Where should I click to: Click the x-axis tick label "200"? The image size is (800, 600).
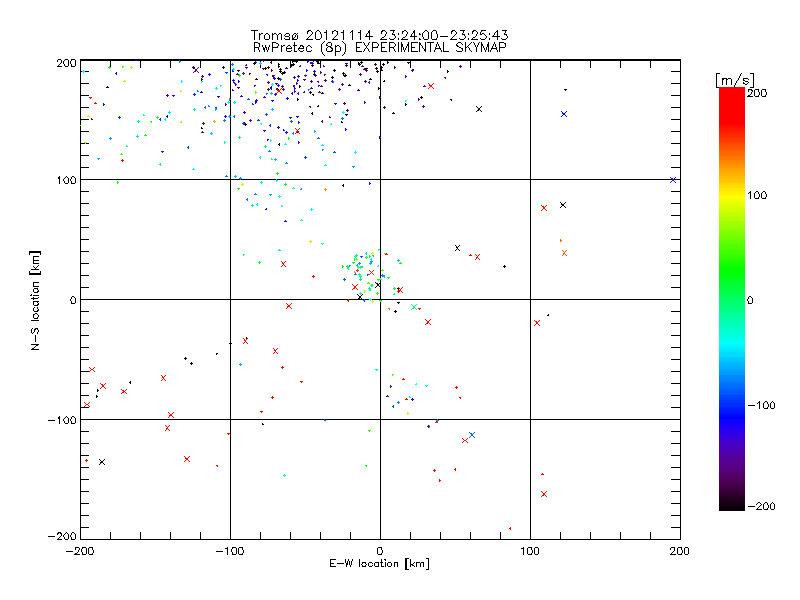(680, 551)
